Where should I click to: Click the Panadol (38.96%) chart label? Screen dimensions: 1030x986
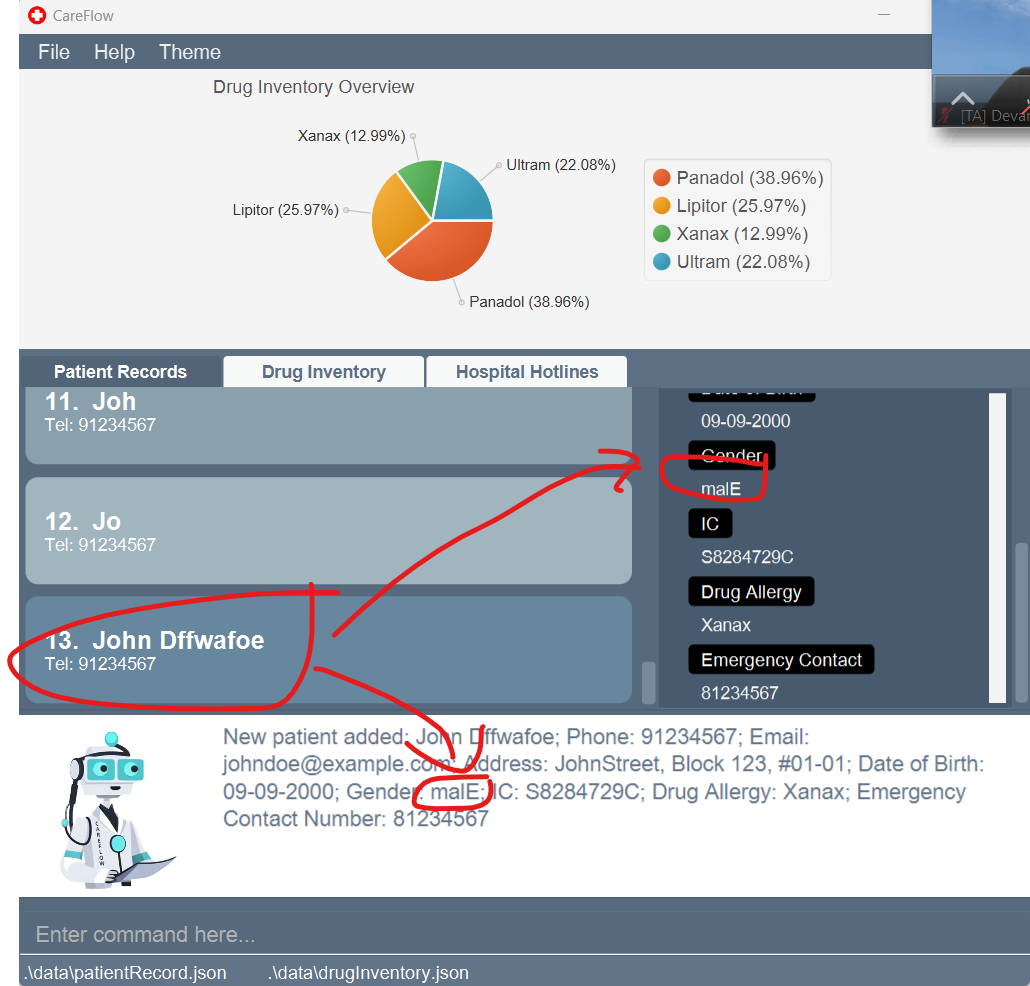529,302
